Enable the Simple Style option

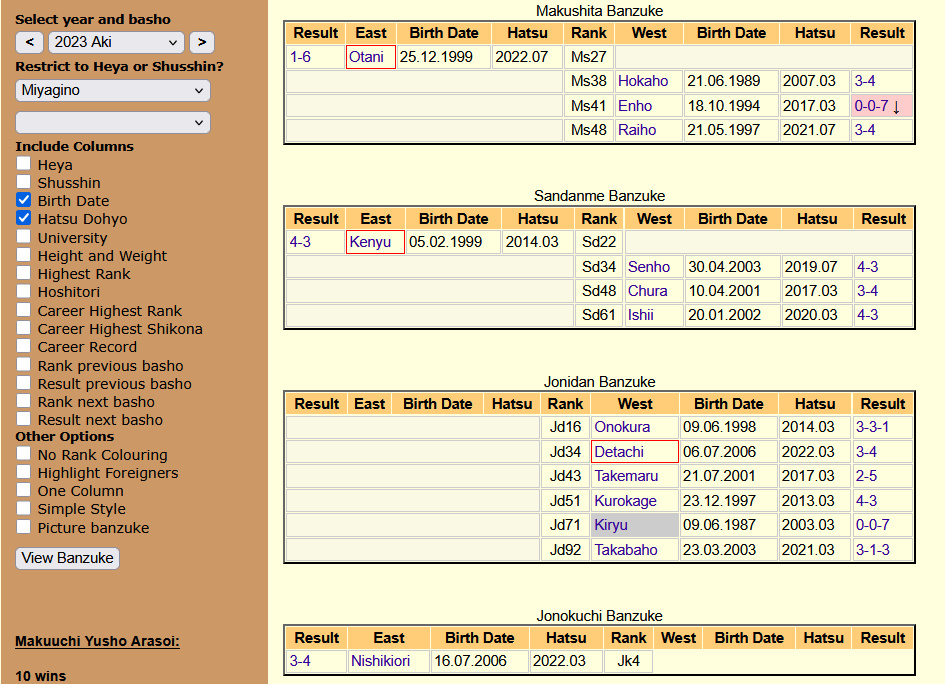[x=24, y=508]
